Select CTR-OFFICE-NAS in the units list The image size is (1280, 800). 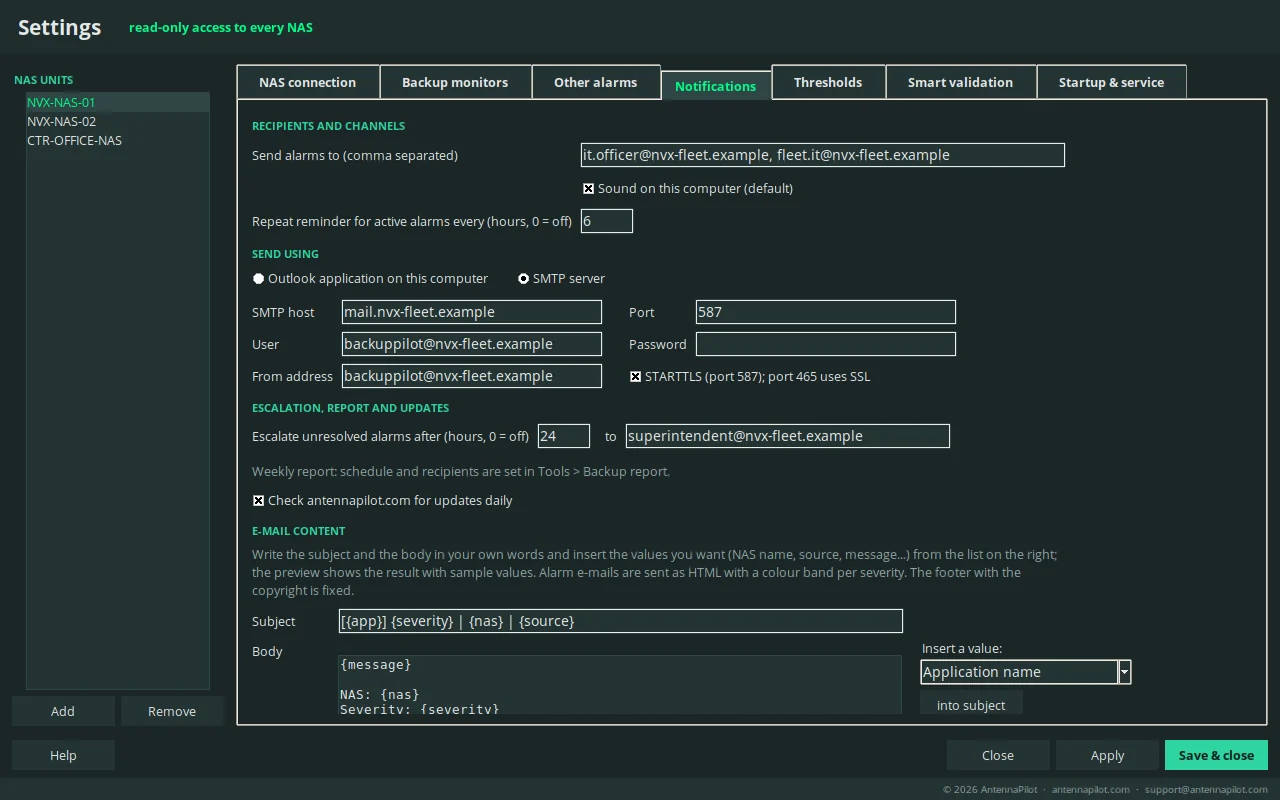point(118,140)
